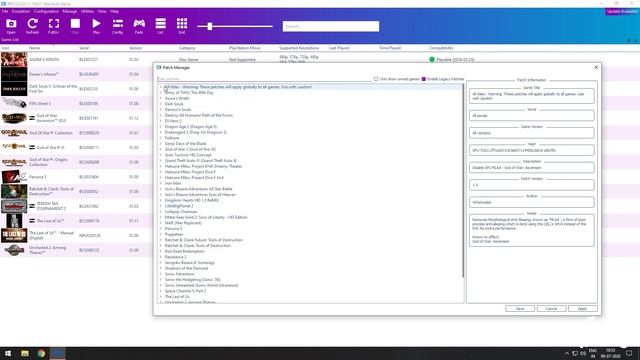Image resolution: width=640 pixels, height=360 pixels.
Task: Tick Only show owned games checkbox
Action: pos(376,79)
